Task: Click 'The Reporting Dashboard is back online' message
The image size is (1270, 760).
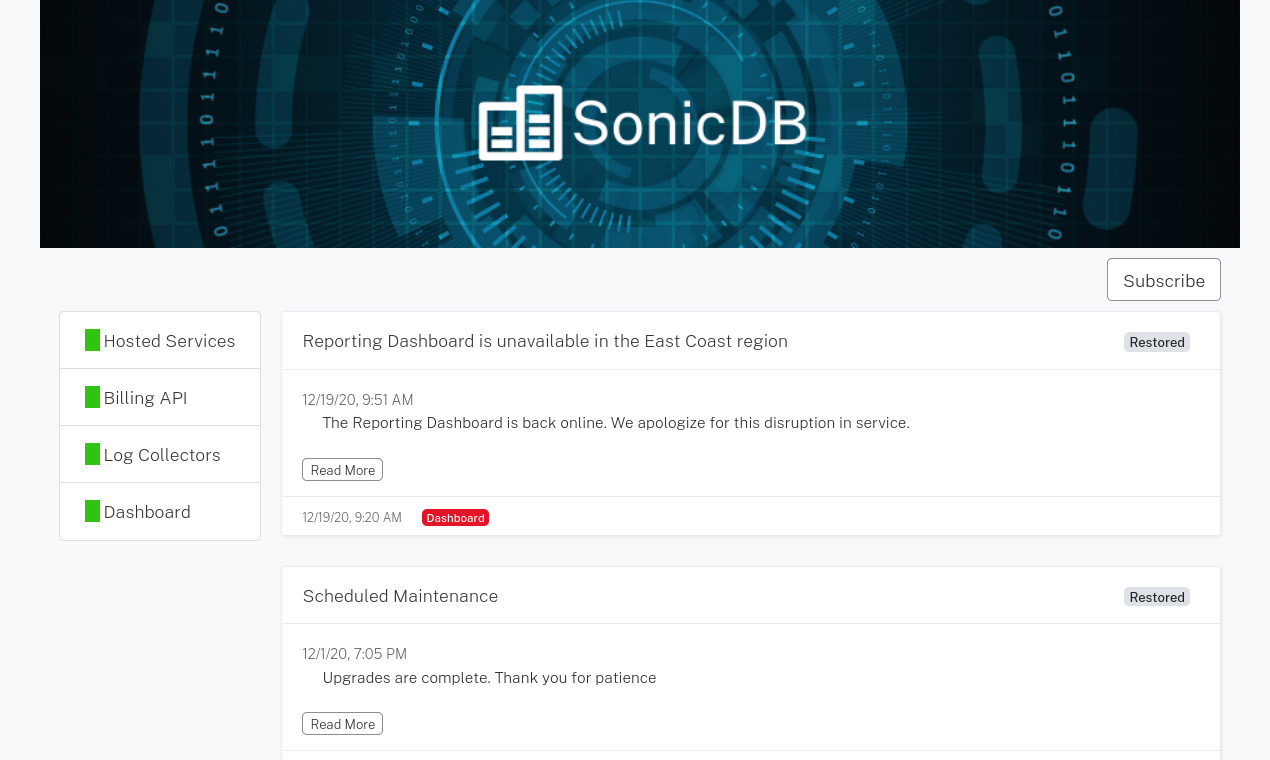Action: (616, 422)
